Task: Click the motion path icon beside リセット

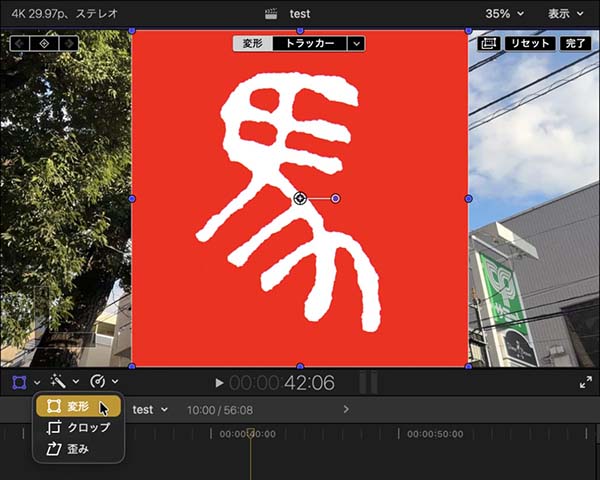Action: click(x=488, y=44)
